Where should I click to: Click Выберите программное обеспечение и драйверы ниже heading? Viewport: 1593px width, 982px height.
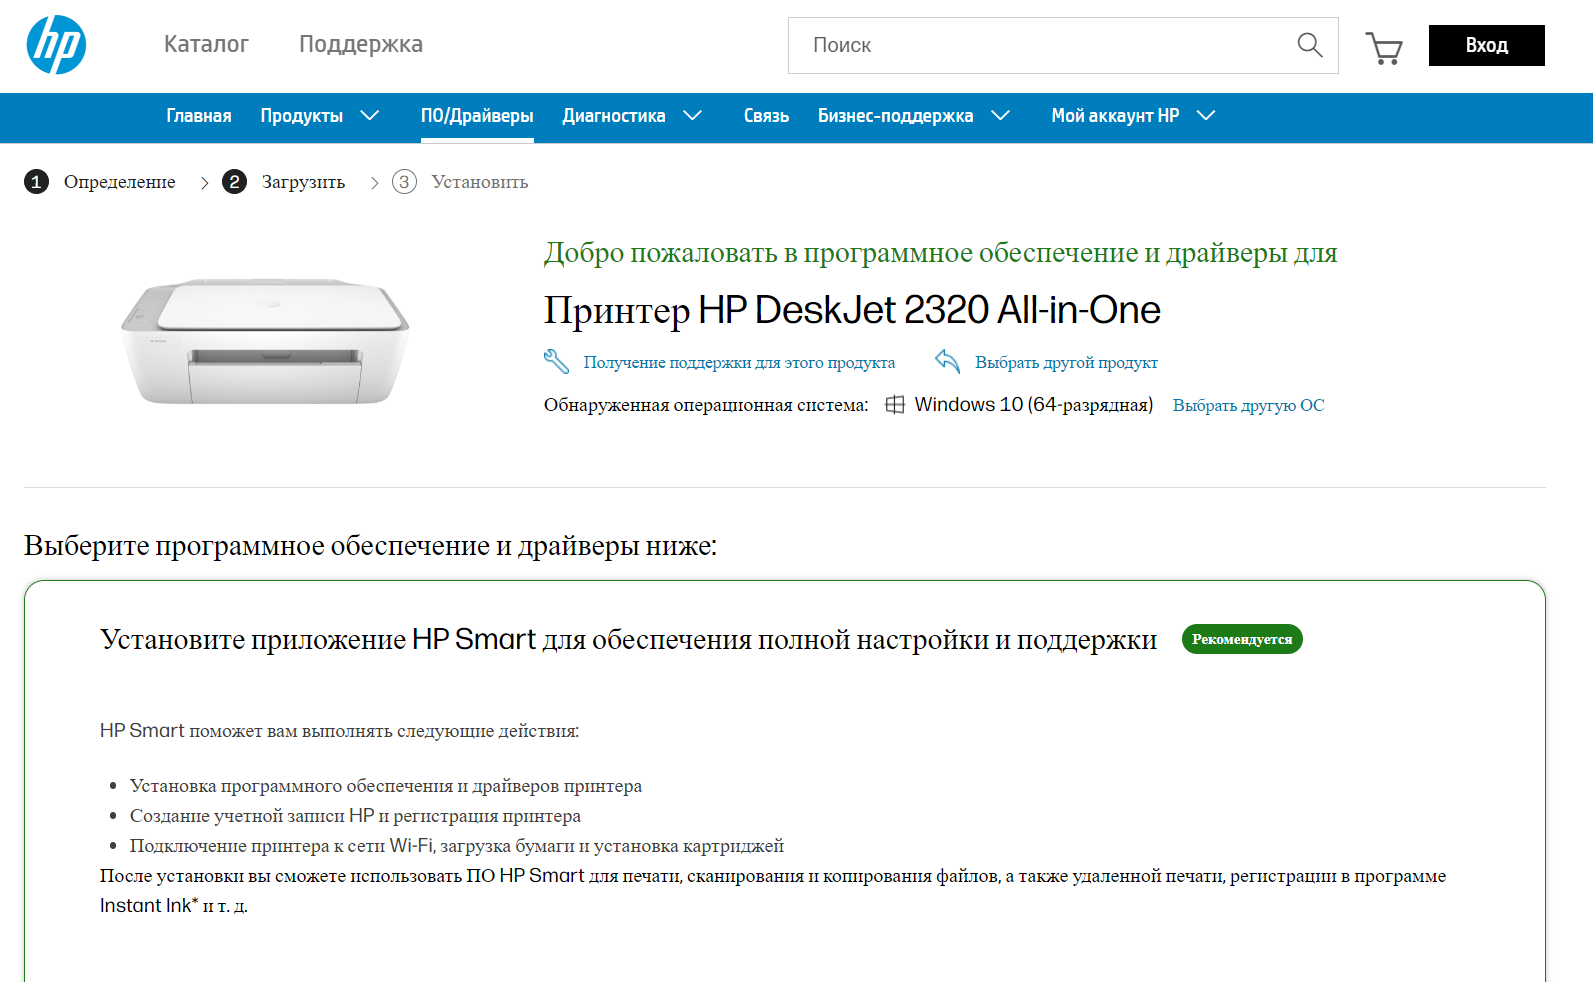click(370, 545)
